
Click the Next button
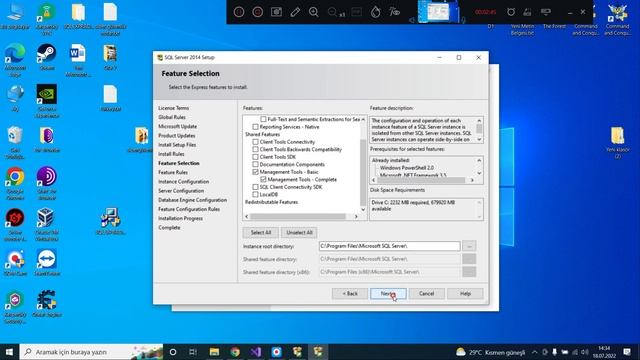(388, 293)
